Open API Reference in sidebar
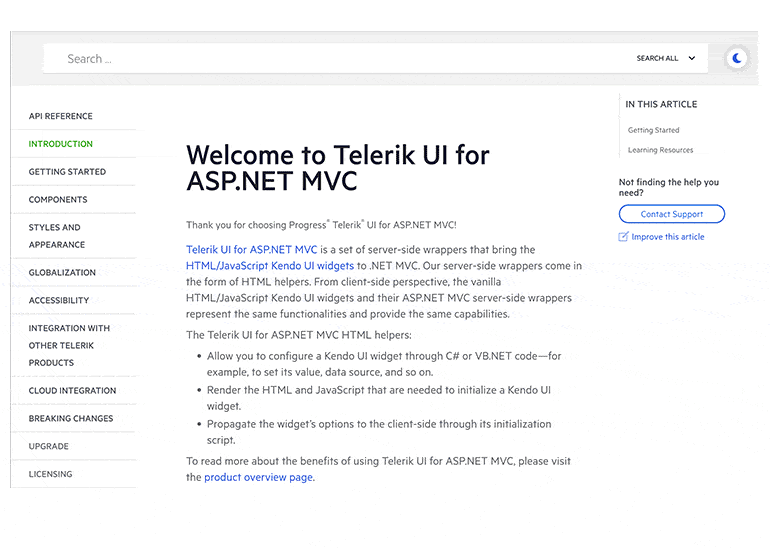The image size is (770, 548). (x=60, y=116)
